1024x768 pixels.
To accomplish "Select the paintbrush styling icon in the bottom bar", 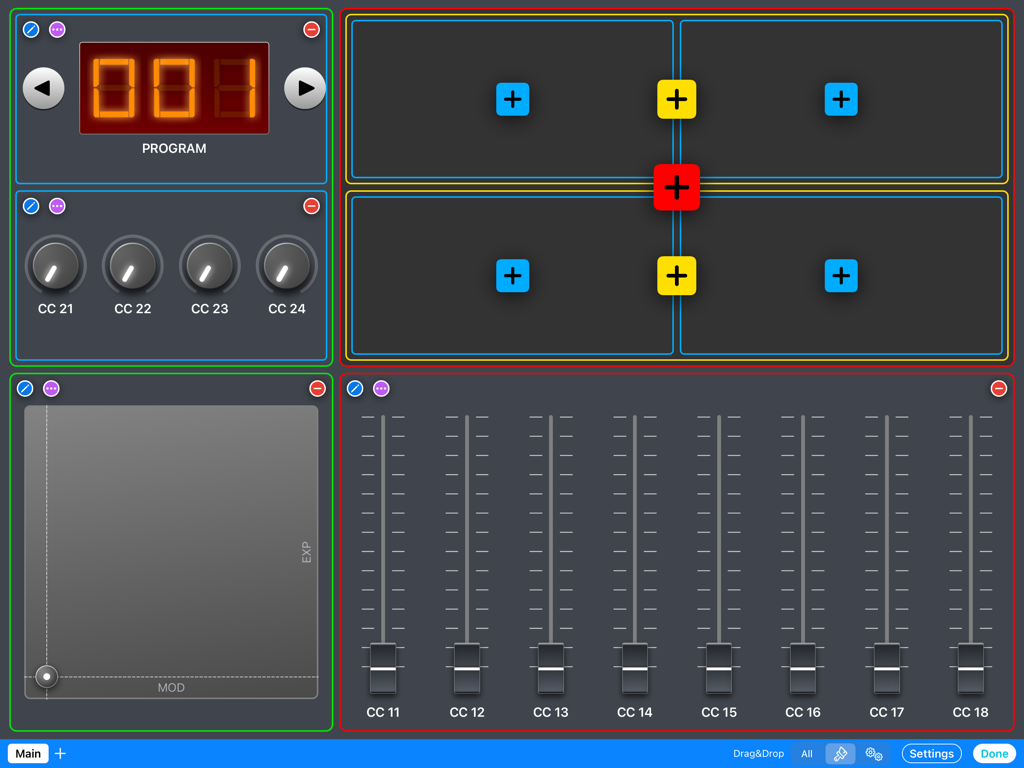I will point(840,753).
